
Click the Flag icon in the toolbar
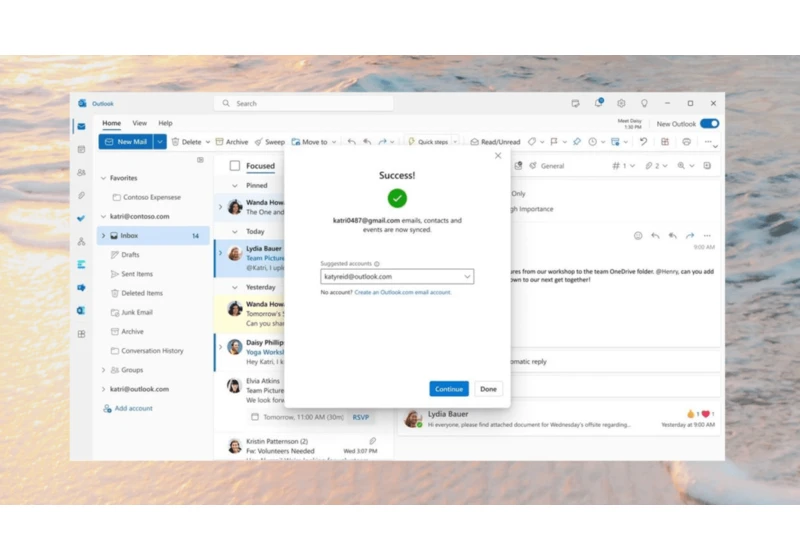click(x=554, y=142)
